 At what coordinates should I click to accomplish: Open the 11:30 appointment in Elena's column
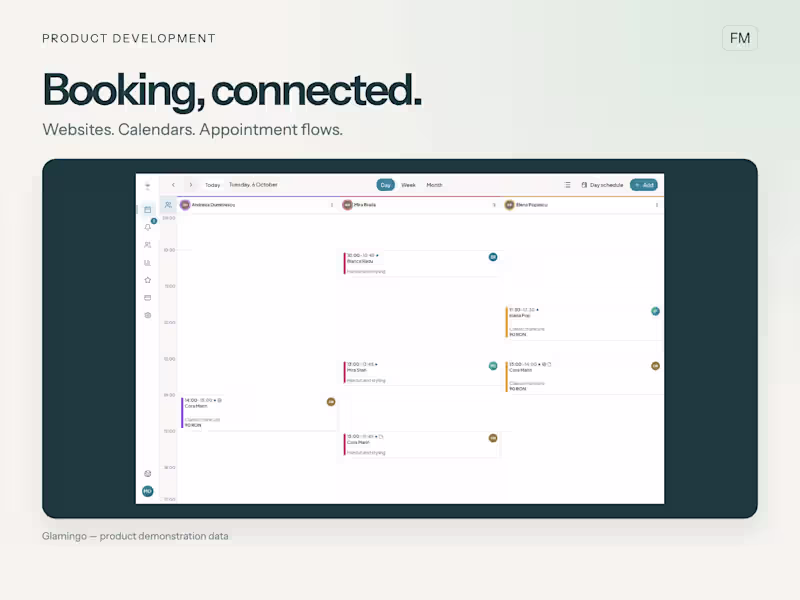[583, 322]
